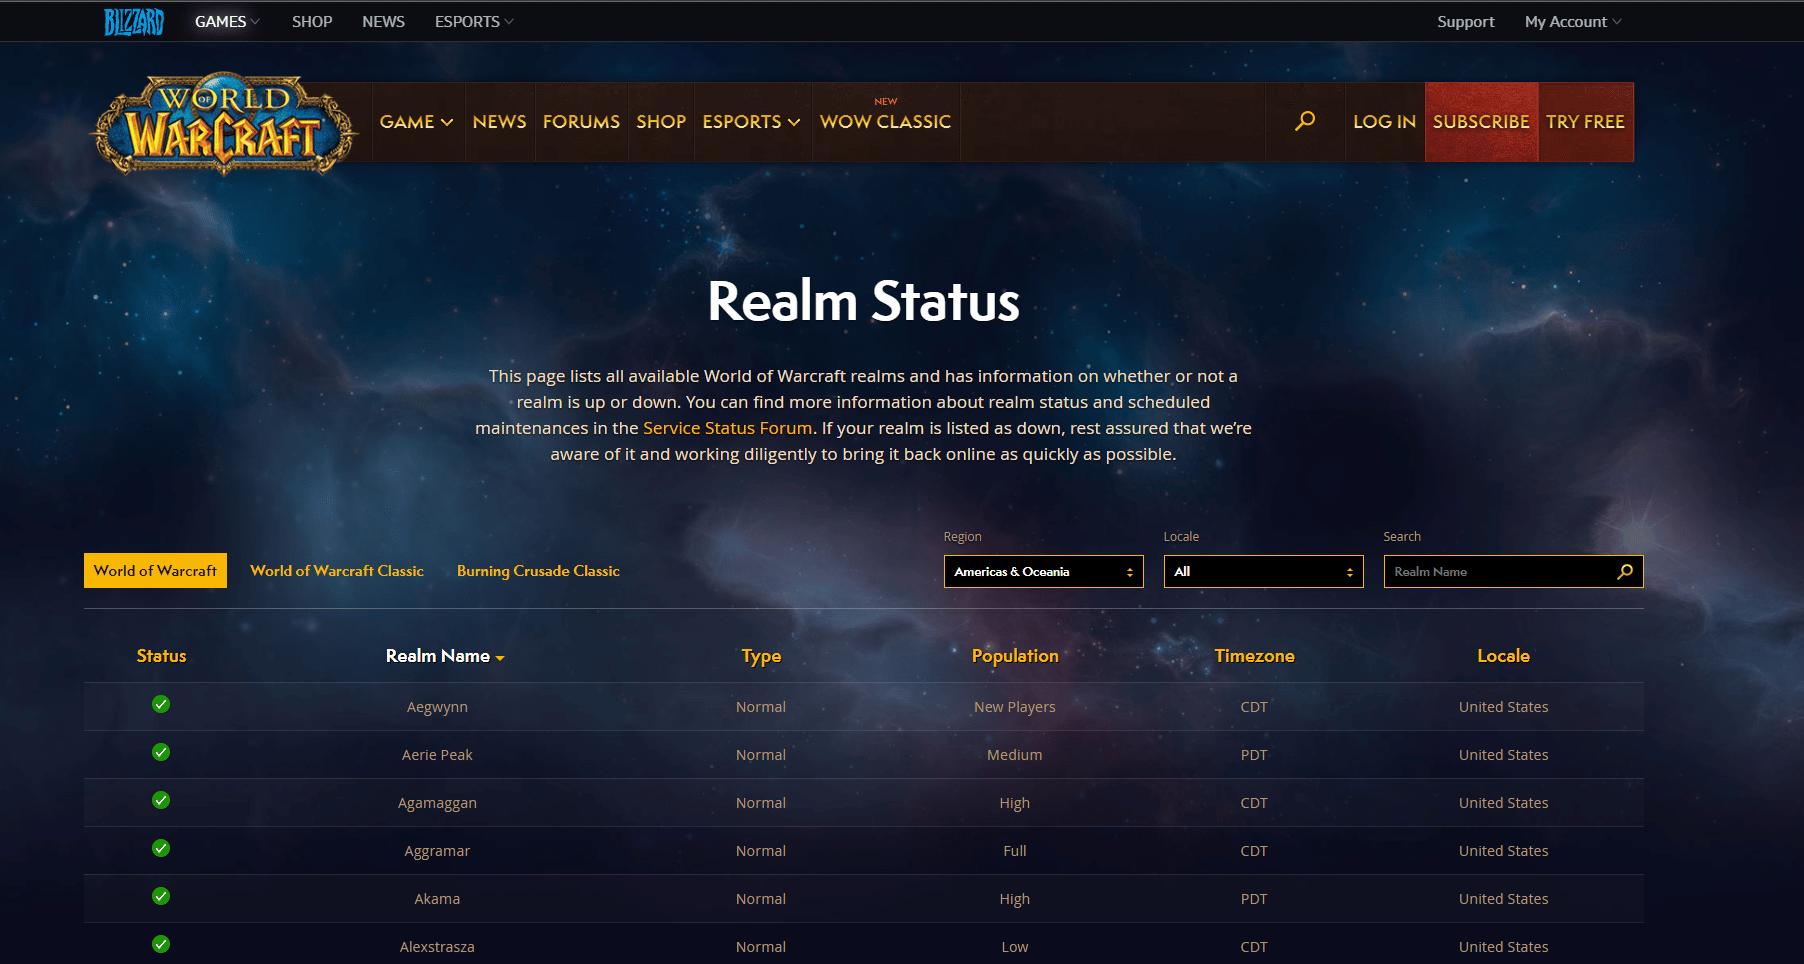Click High population in Agamaggan row
Viewport: 1804px width, 964px height.
(x=1015, y=803)
